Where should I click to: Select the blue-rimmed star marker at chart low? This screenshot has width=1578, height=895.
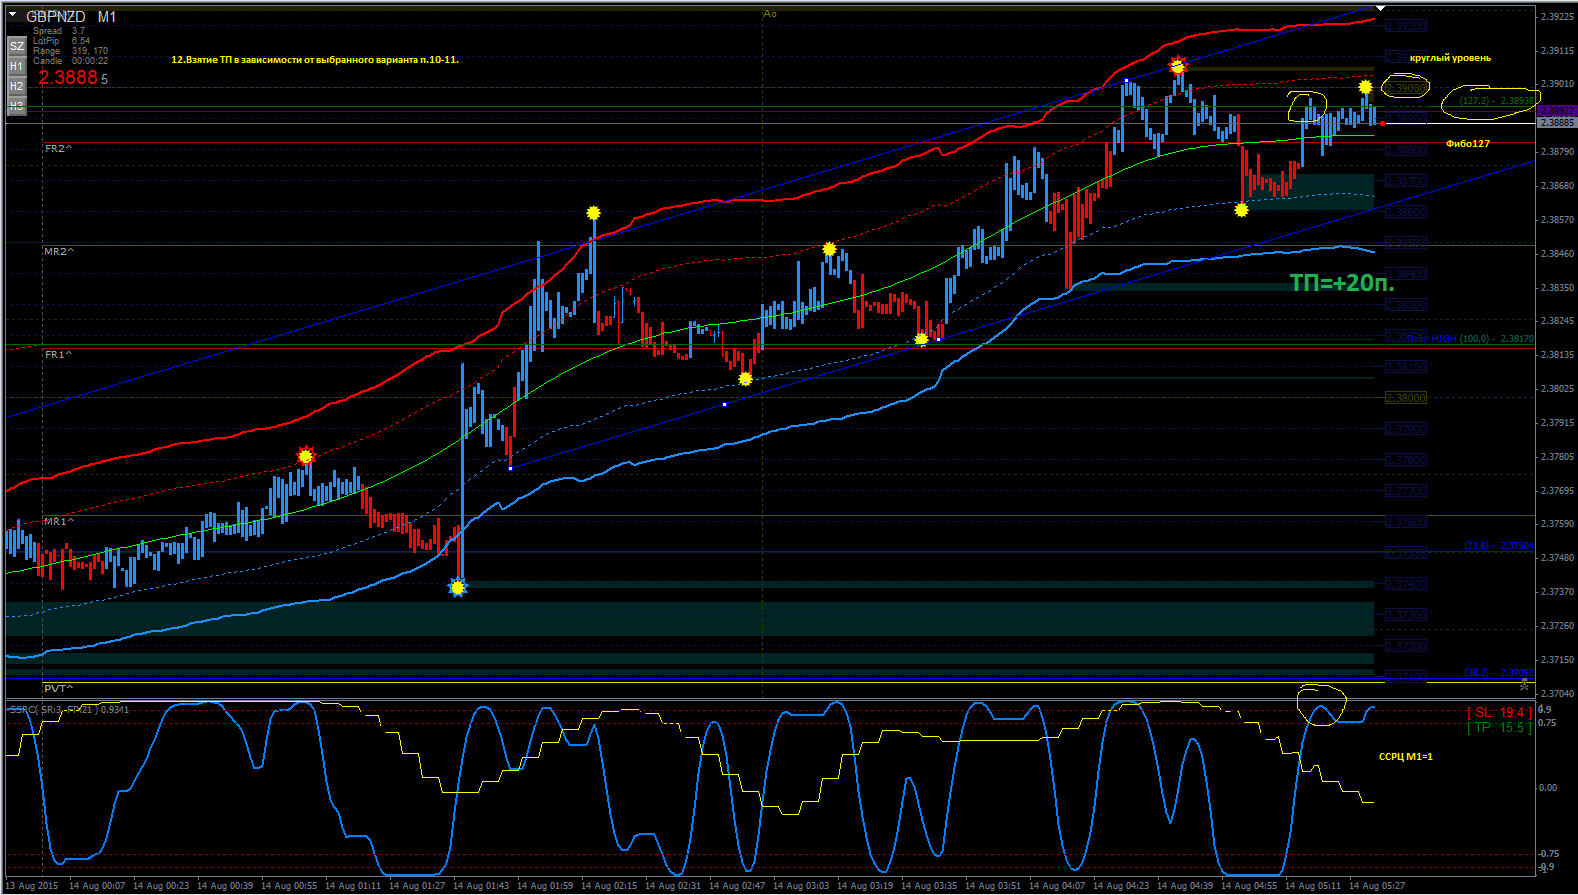(x=458, y=588)
